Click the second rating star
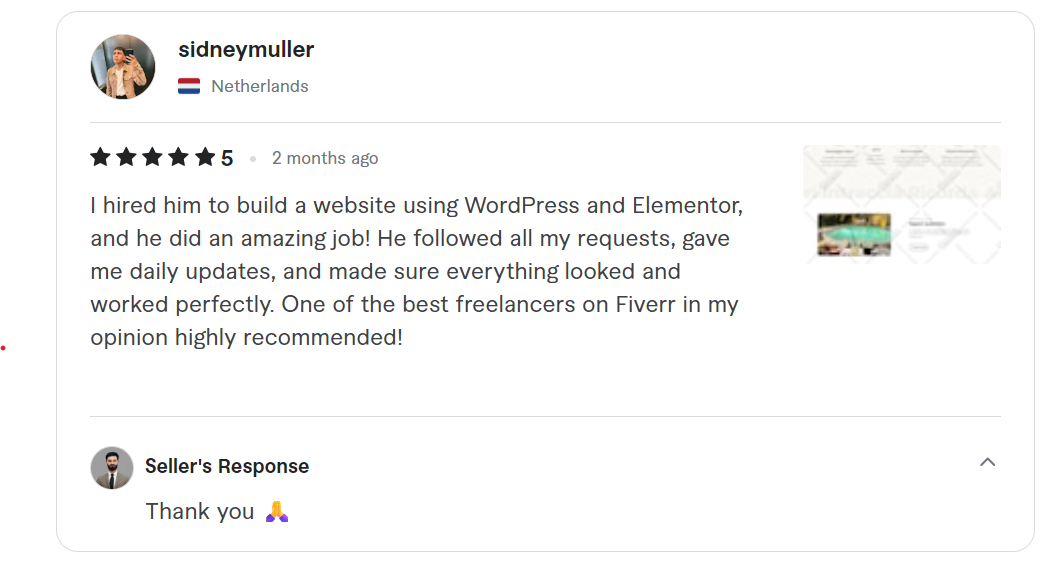Screen dimensions: 1052x562 [126, 157]
